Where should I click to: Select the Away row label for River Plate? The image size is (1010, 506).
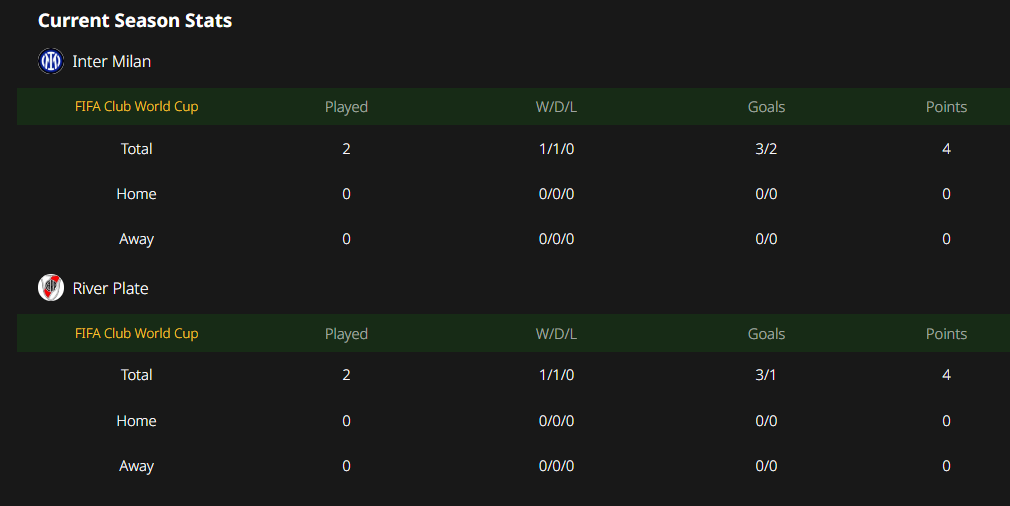coord(137,466)
